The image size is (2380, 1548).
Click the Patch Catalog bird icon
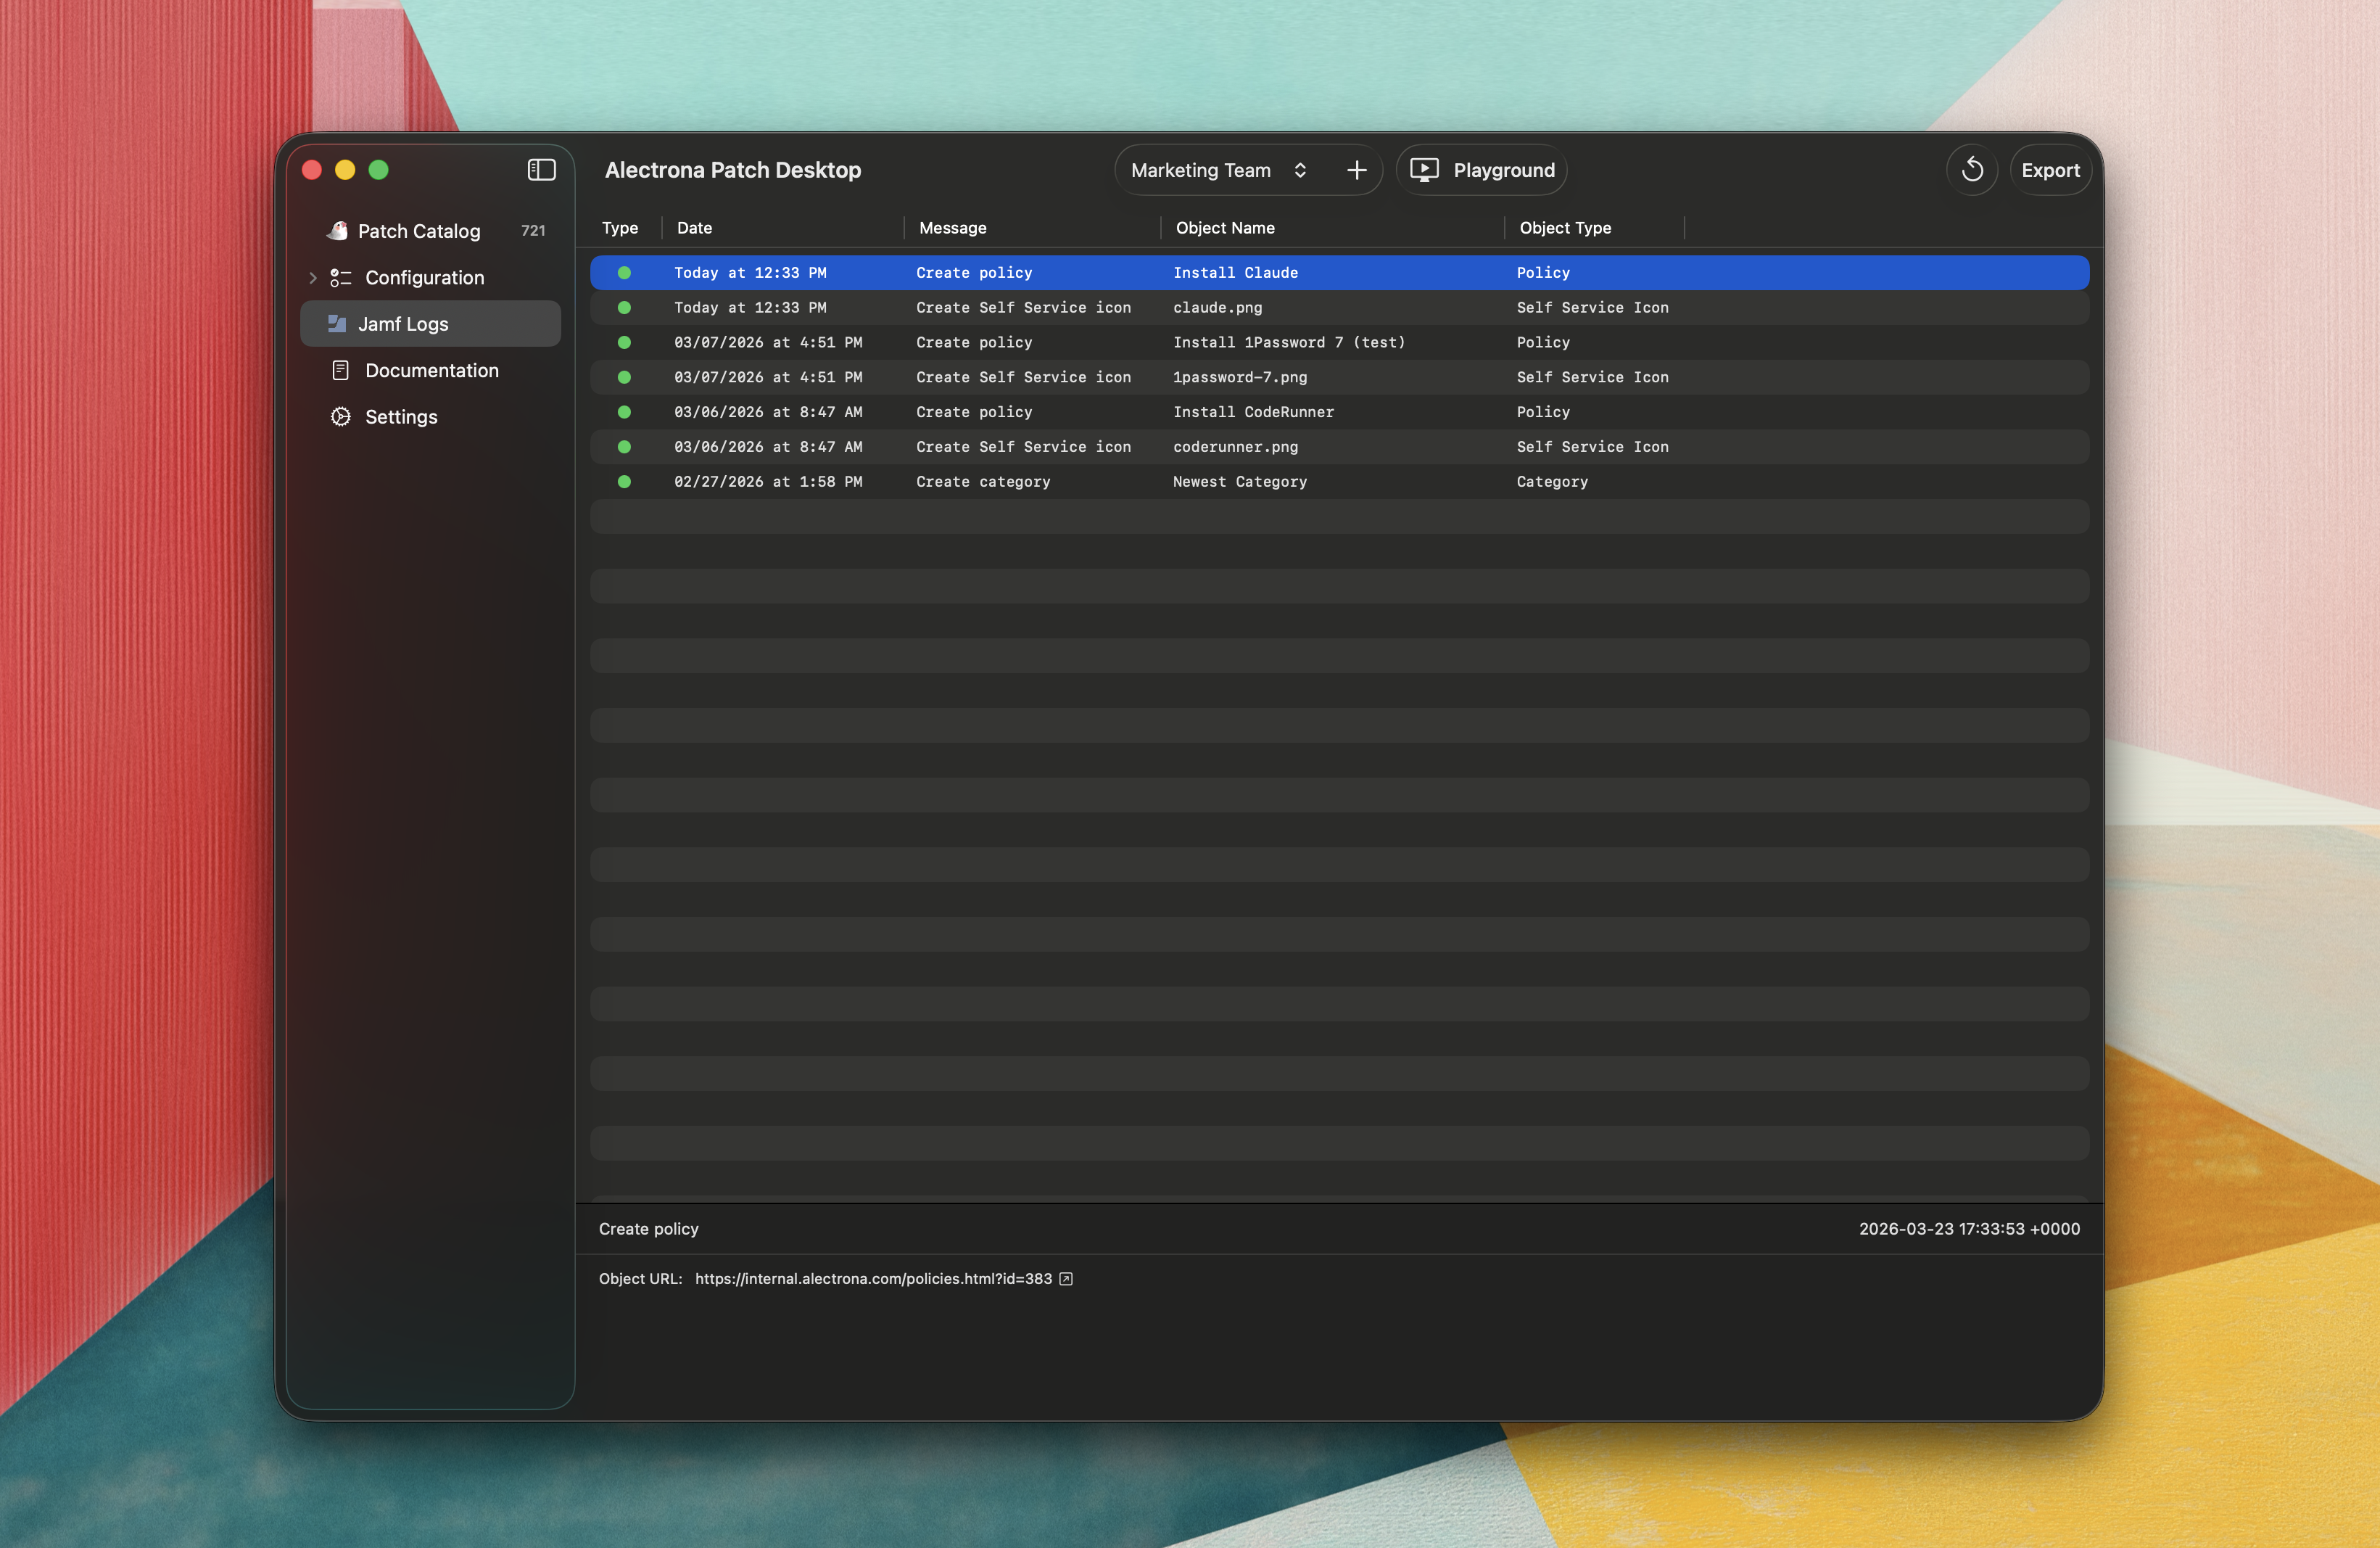339,231
